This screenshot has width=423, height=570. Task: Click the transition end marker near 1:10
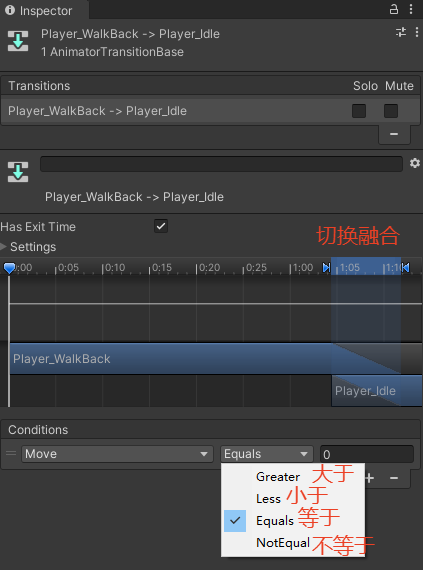405,268
